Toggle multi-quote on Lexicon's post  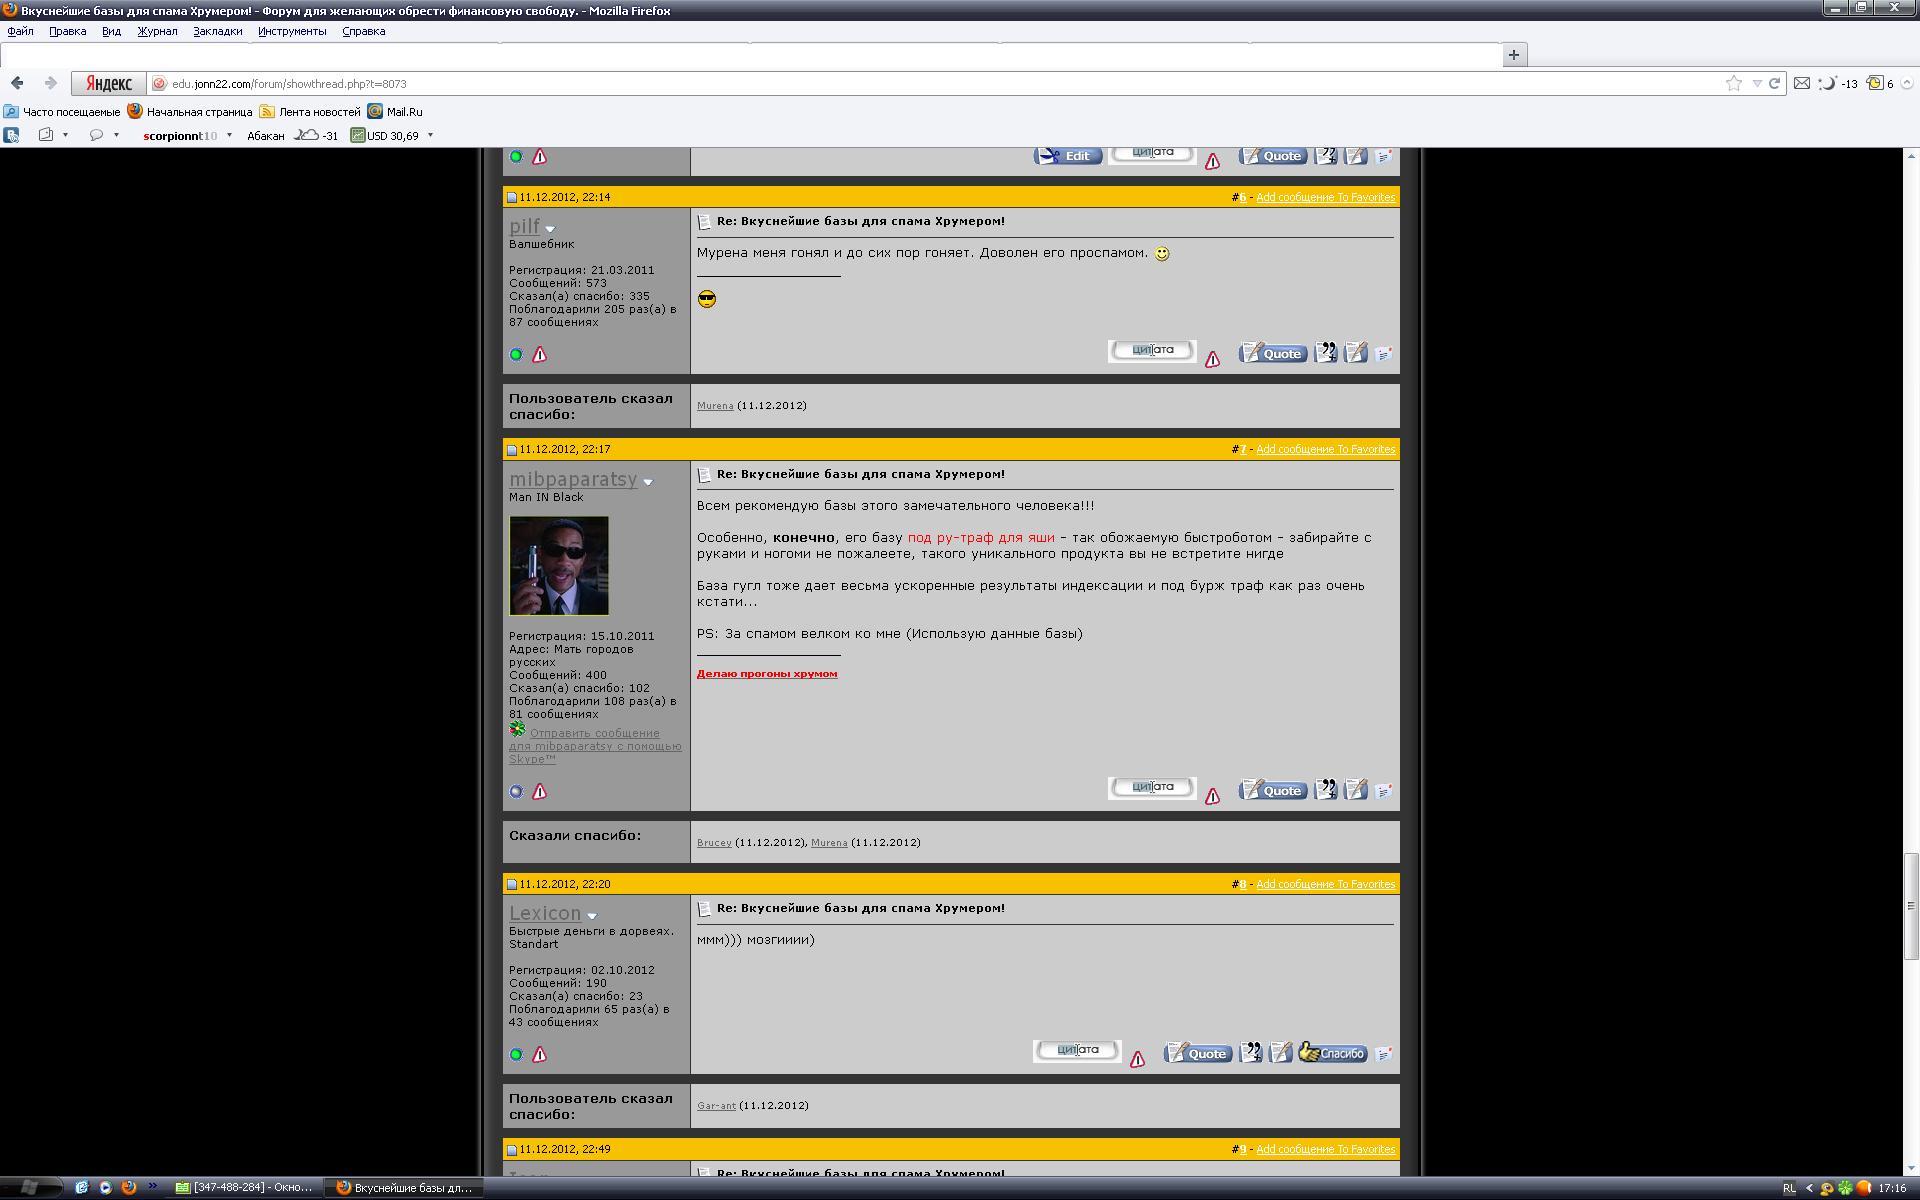1251,1052
